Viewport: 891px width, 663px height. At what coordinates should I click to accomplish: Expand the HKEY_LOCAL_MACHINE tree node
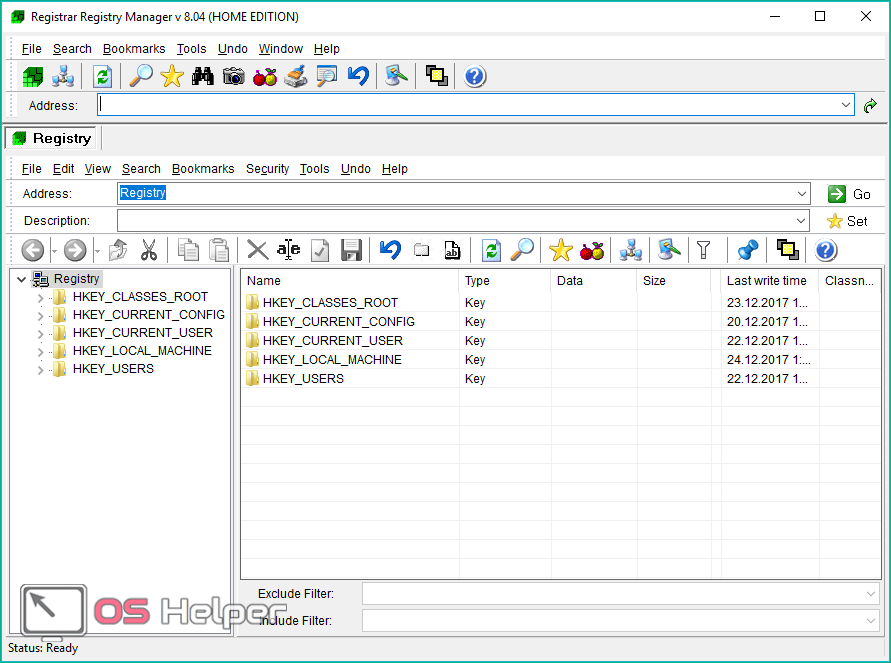click(x=41, y=352)
